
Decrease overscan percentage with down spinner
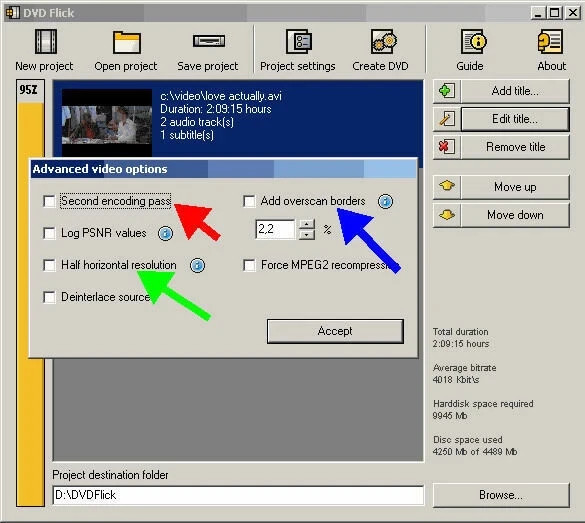click(x=307, y=235)
